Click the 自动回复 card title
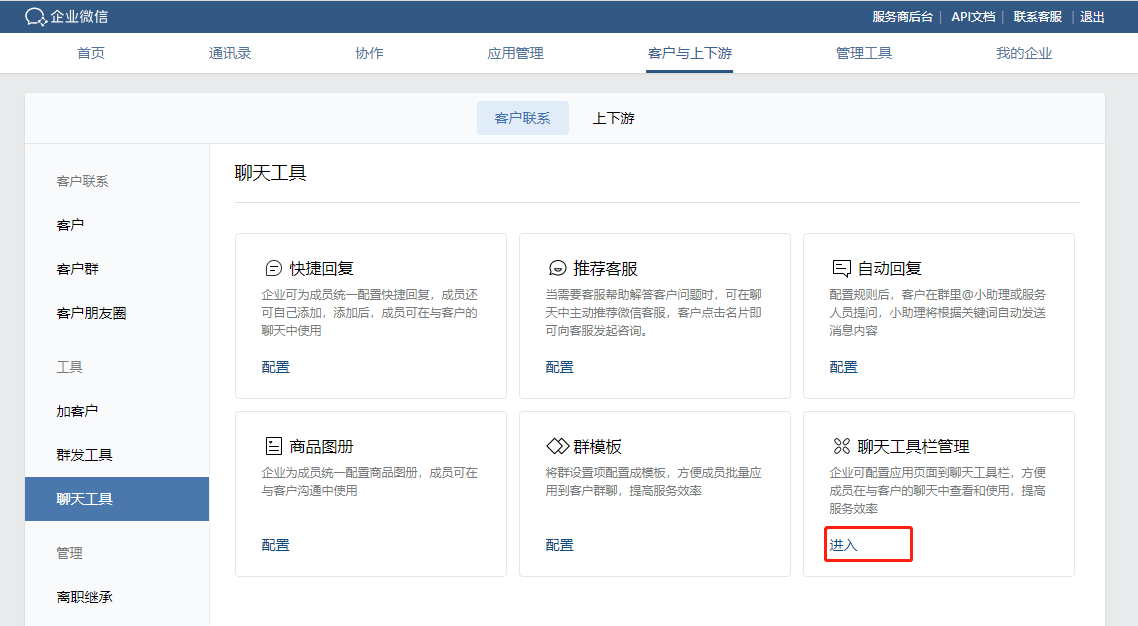Image resolution: width=1138 pixels, height=626 pixels. coord(889,268)
